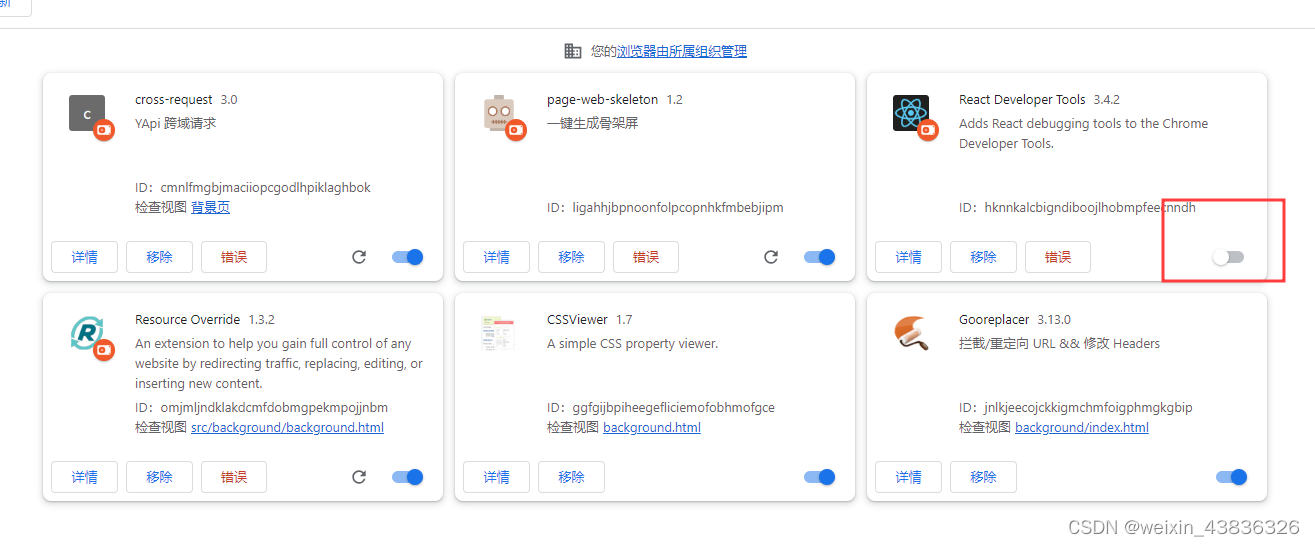Click the '拦截/重定向 URL && 修改 Headers' description

coord(1059,343)
